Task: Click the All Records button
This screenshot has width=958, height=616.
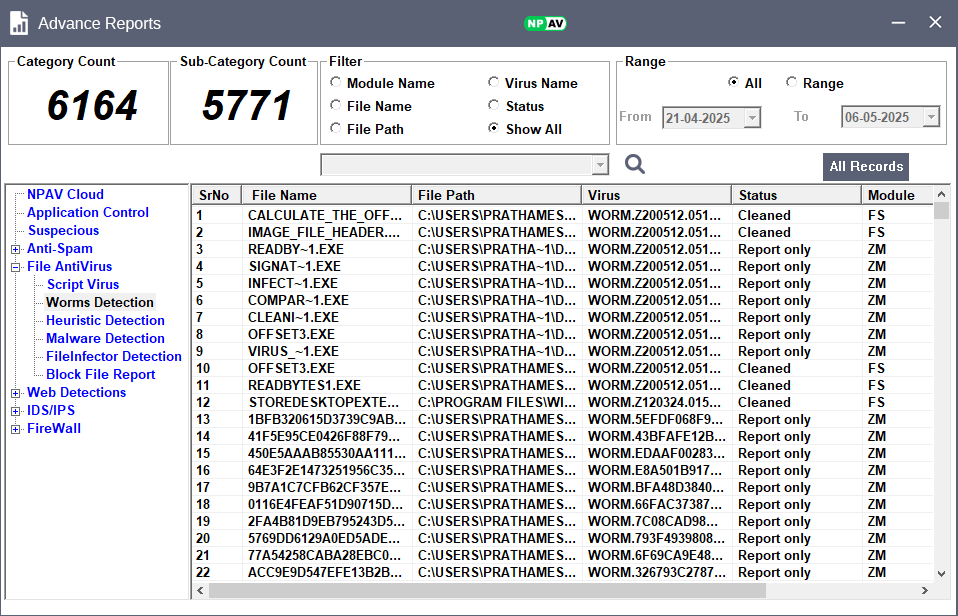Action: (866, 167)
